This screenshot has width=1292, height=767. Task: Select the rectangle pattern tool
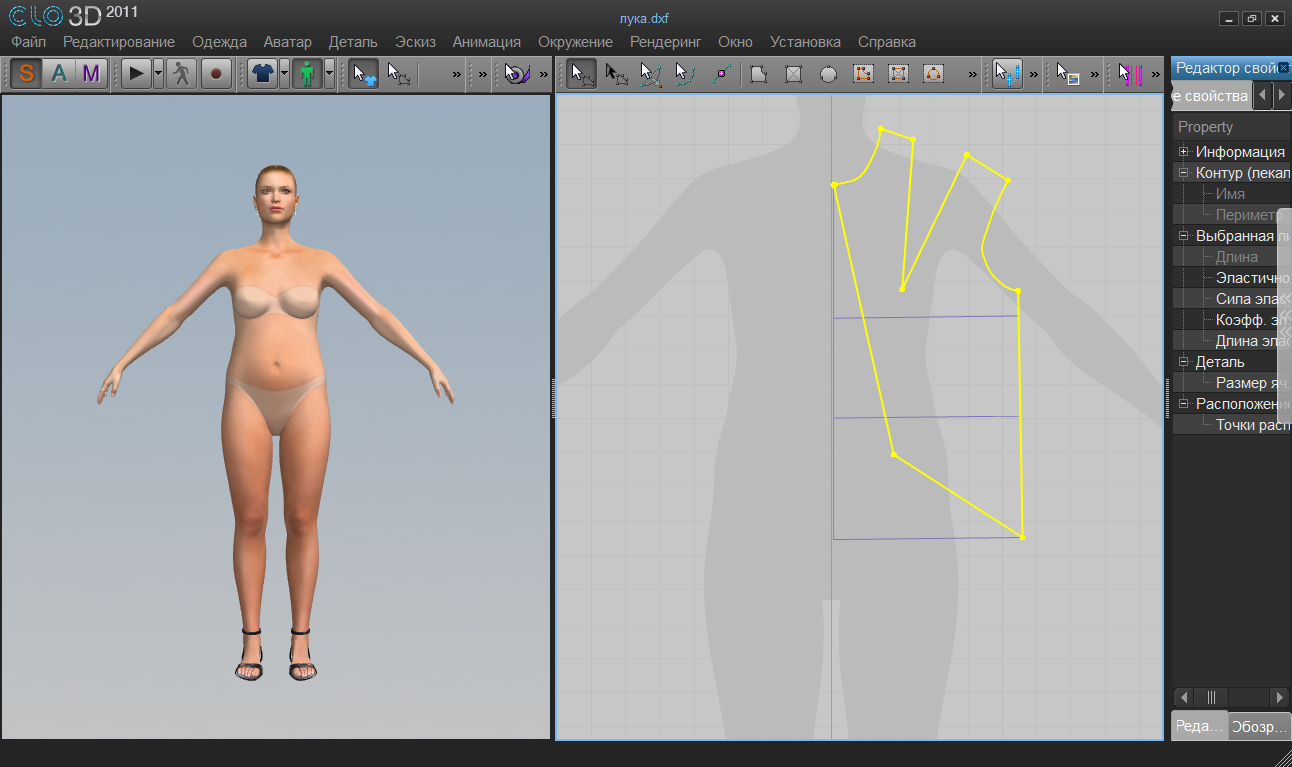point(794,74)
